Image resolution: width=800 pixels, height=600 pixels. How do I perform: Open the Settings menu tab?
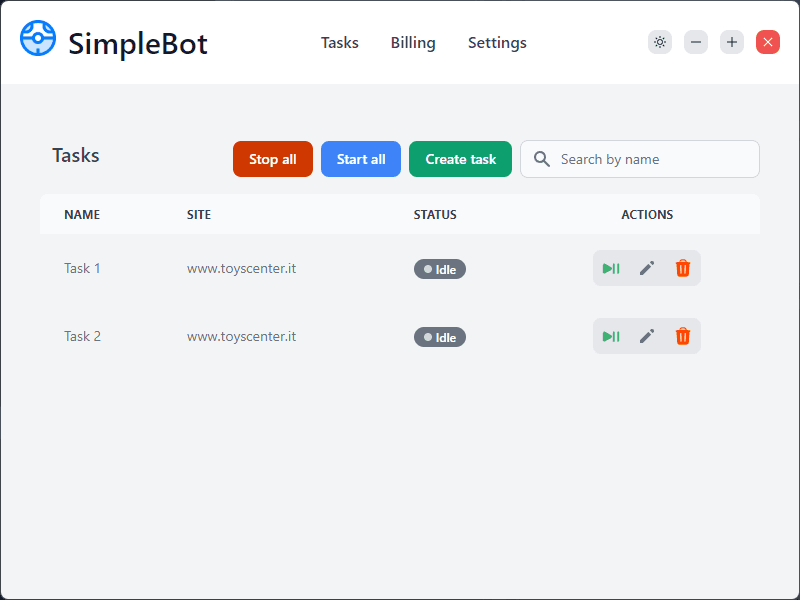(497, 43)
